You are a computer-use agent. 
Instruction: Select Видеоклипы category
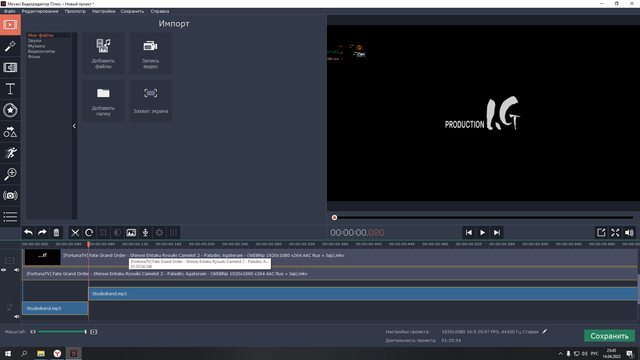click(41, 51)
